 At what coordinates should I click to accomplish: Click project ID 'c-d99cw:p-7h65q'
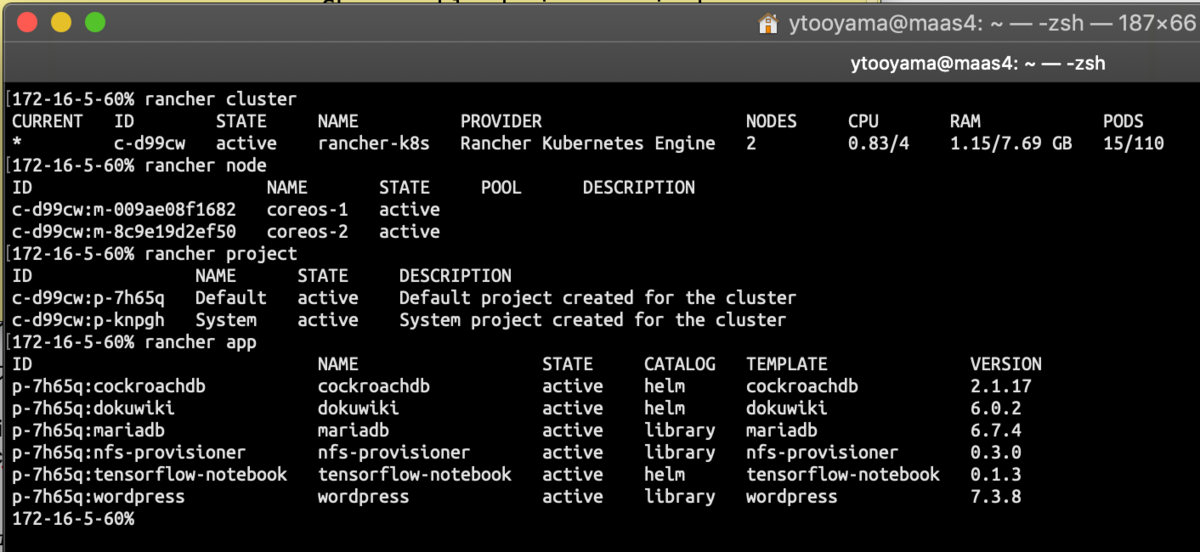(89, 297)
